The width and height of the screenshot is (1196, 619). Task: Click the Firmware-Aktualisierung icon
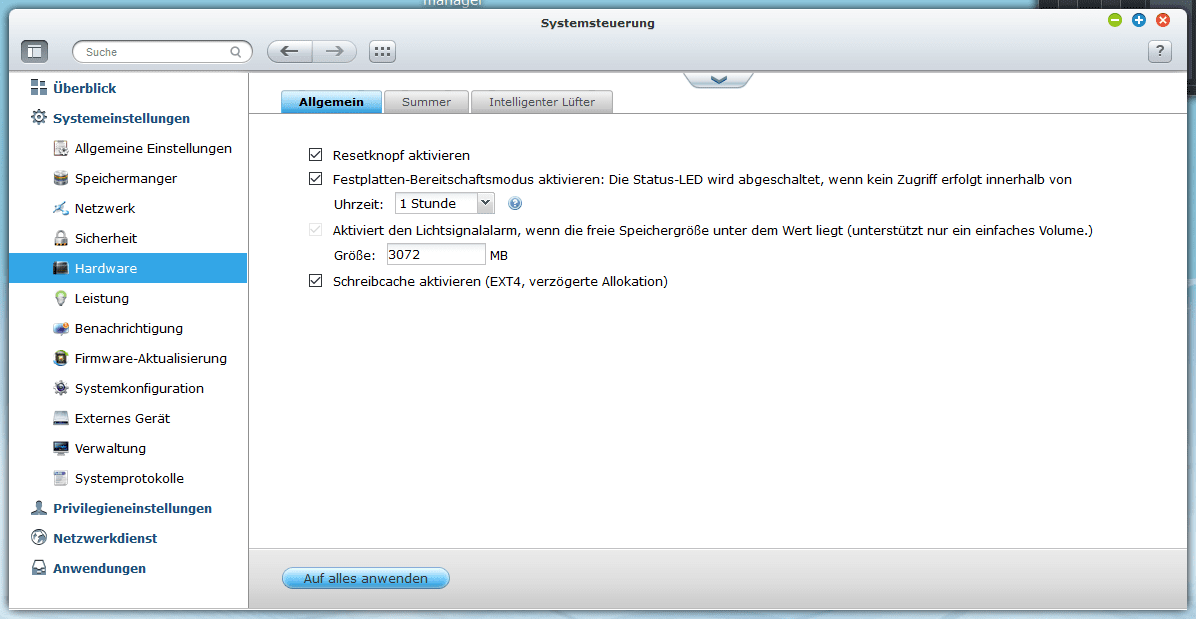coord(61,358)
